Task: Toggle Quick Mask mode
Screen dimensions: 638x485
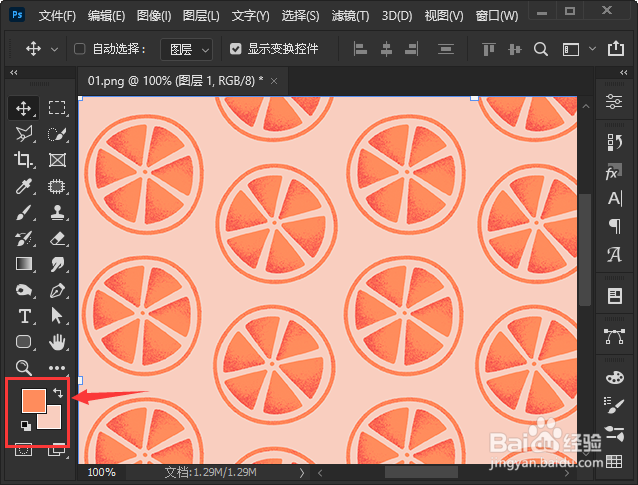Action: point(23,450)
